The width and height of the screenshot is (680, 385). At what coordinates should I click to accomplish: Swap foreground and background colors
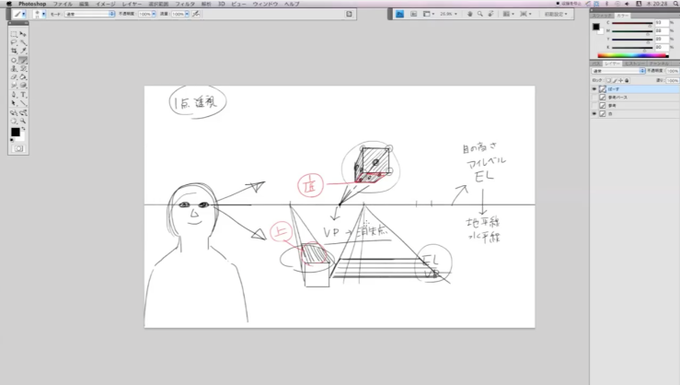[x=23, y=129]
